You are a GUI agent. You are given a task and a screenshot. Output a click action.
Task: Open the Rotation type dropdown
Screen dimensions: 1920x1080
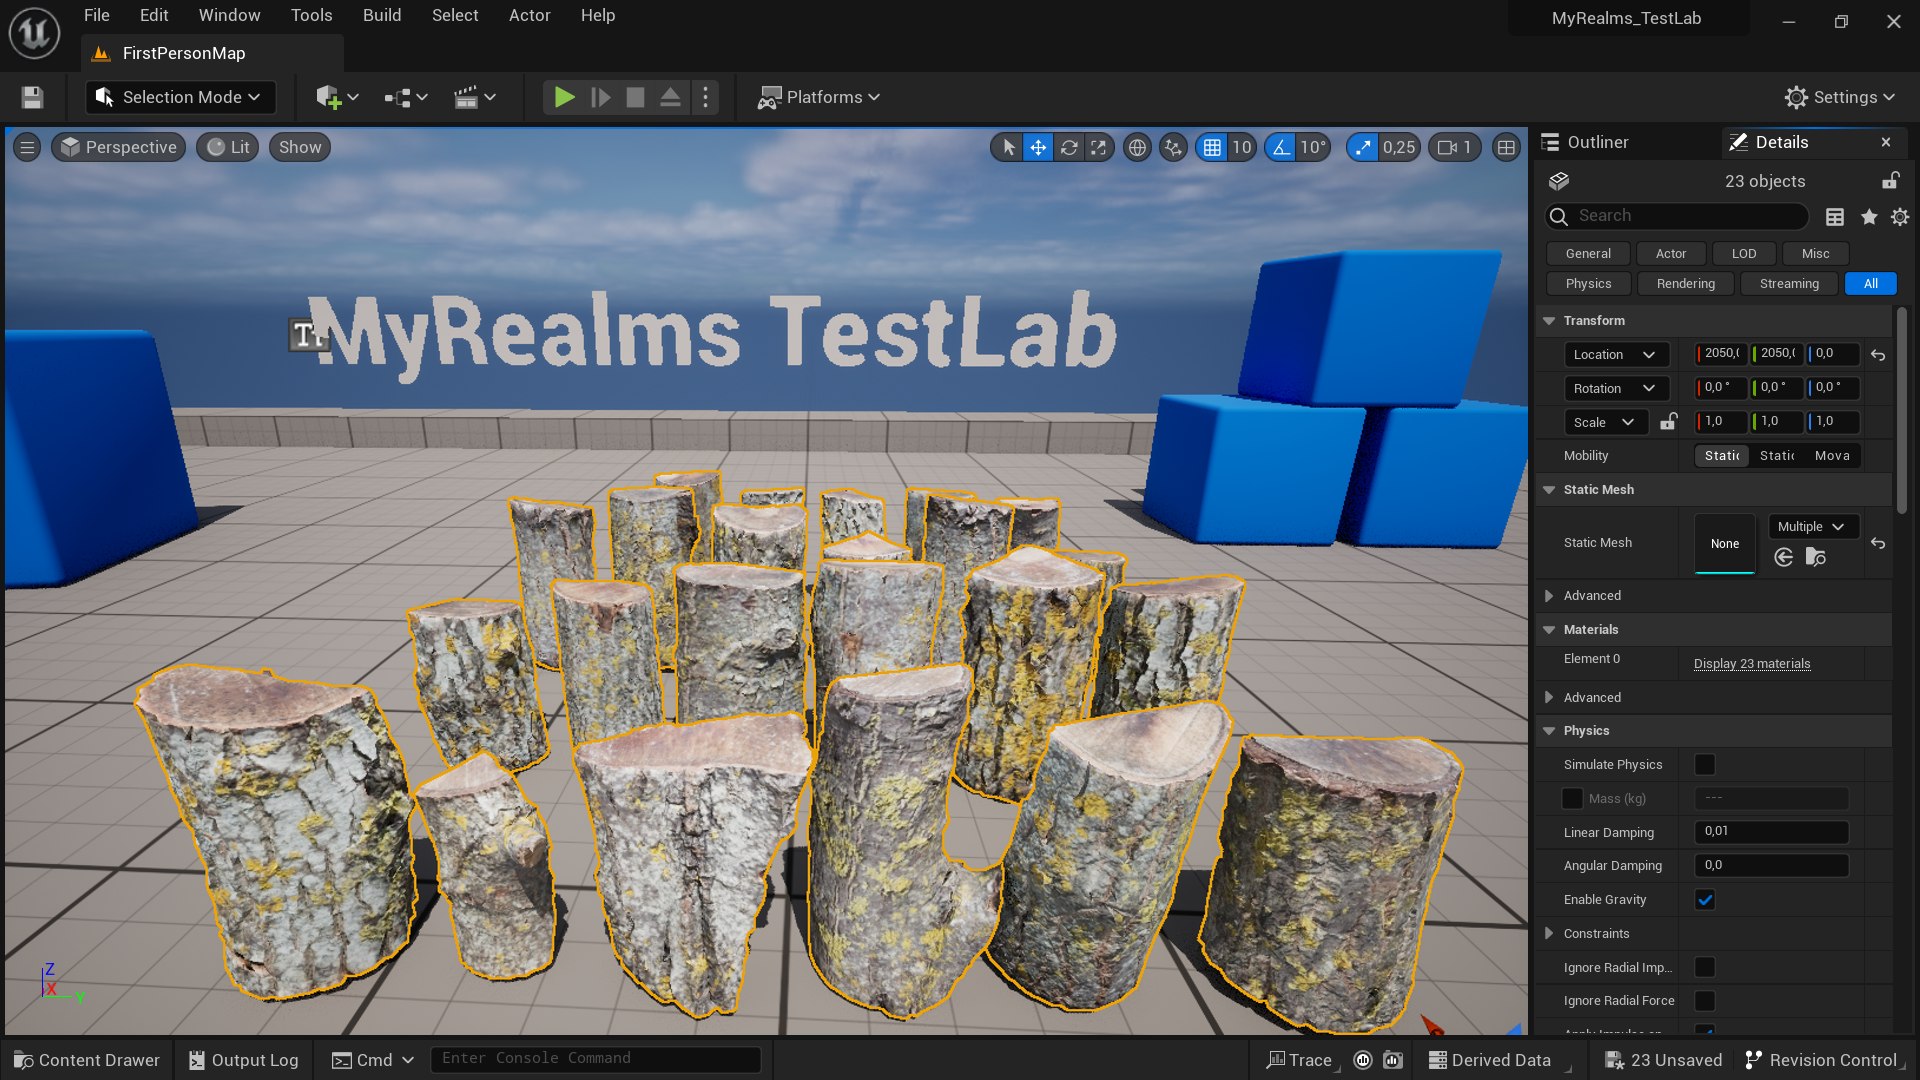point(1615,389)
